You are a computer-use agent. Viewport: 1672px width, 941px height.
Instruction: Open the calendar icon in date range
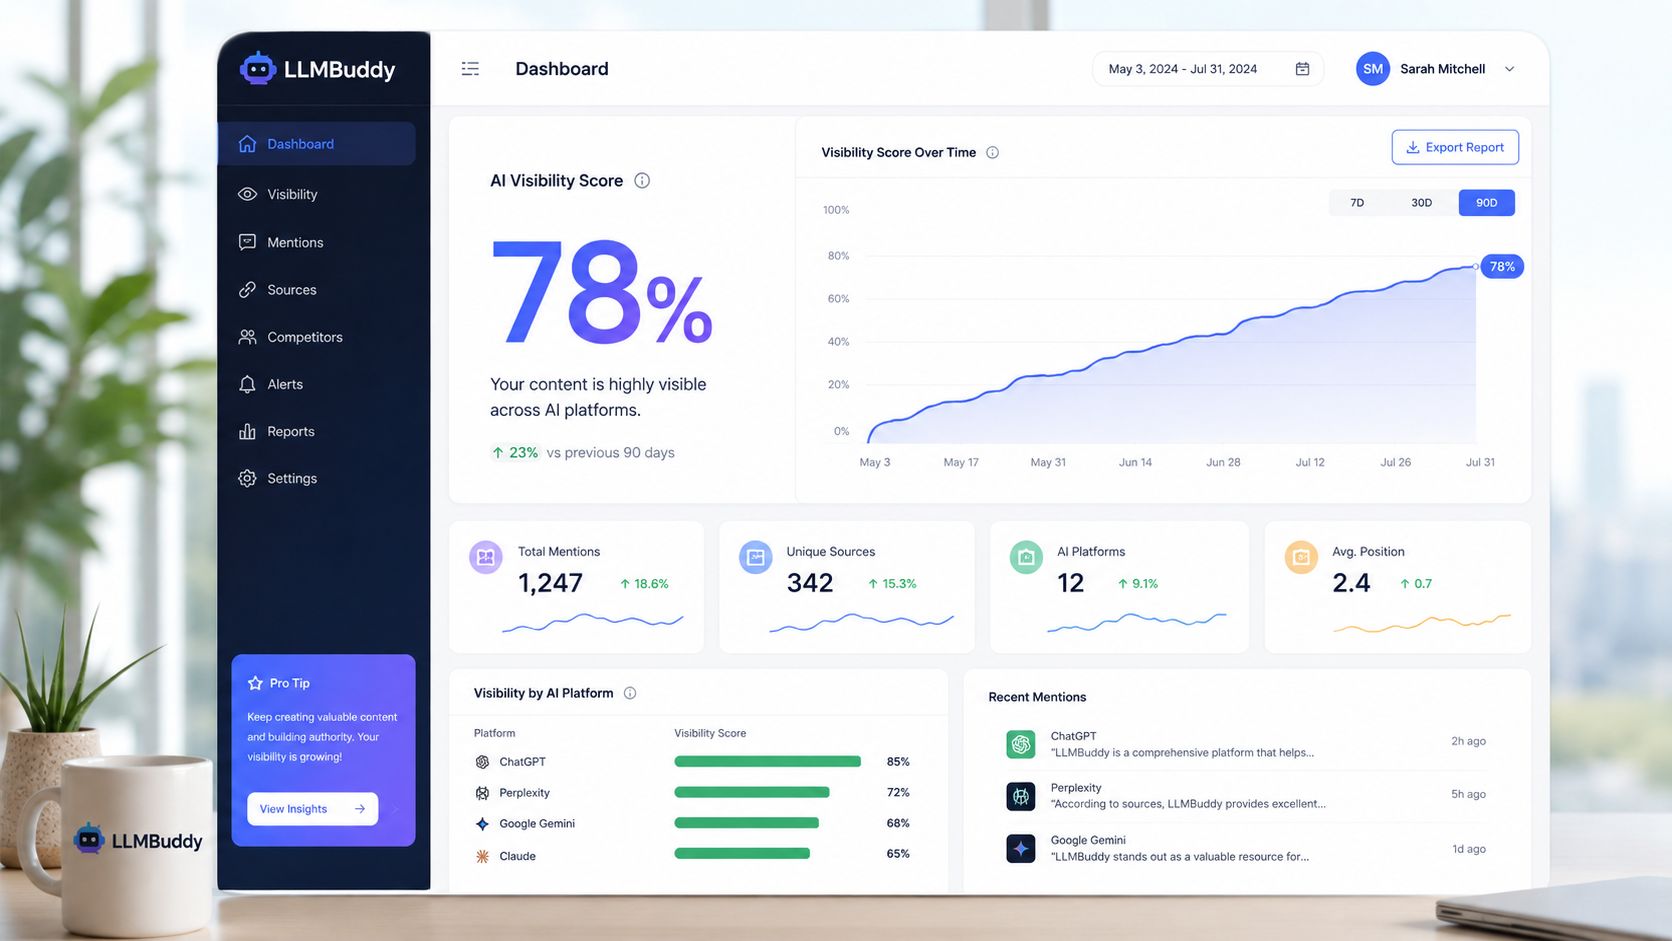point(1302,69)
